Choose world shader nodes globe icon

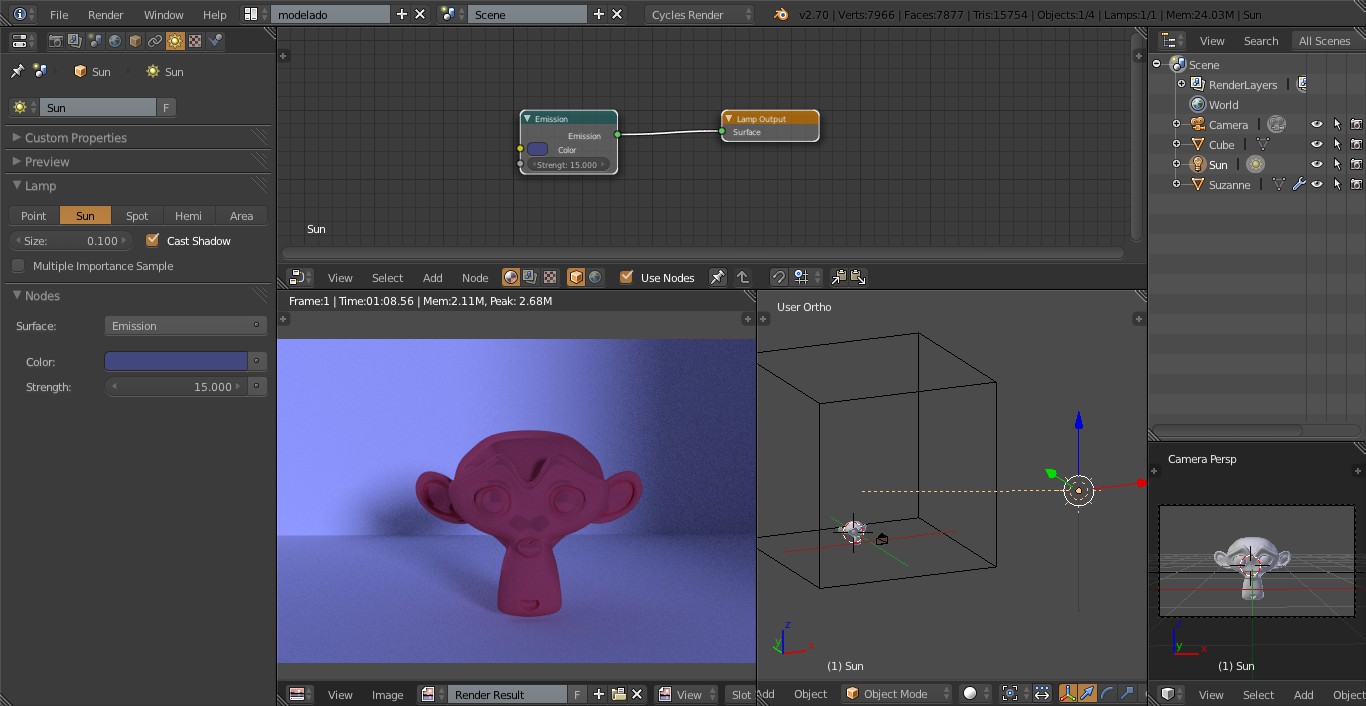coord(595,277)
